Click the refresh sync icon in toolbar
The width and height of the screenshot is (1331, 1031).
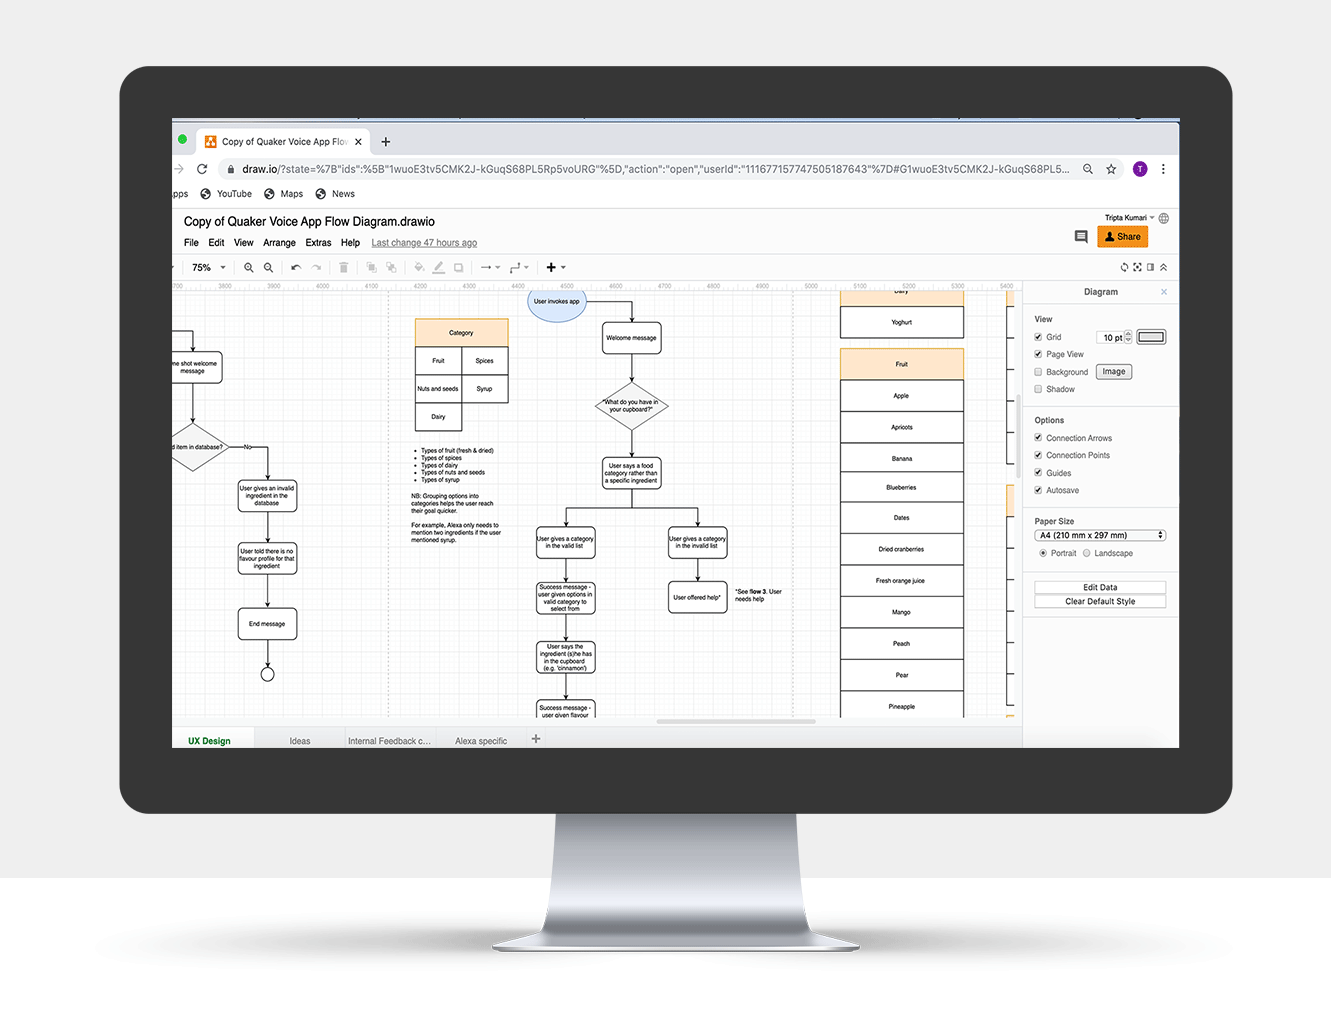tap(1124, 268)
